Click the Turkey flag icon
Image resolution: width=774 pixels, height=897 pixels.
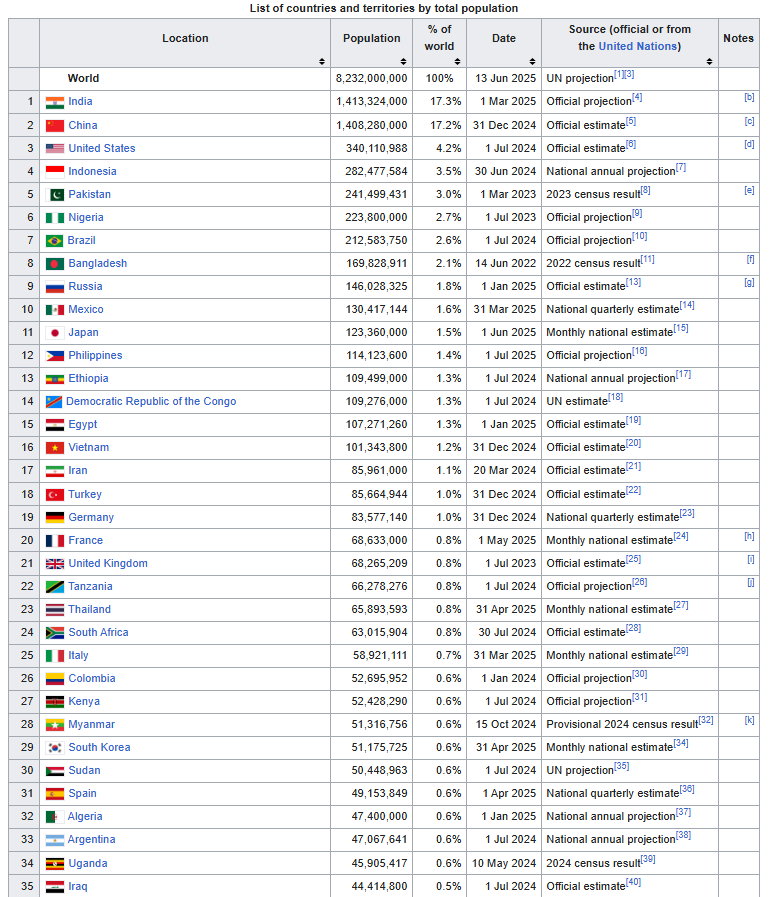pyautogui.click(x=55, y=495)
